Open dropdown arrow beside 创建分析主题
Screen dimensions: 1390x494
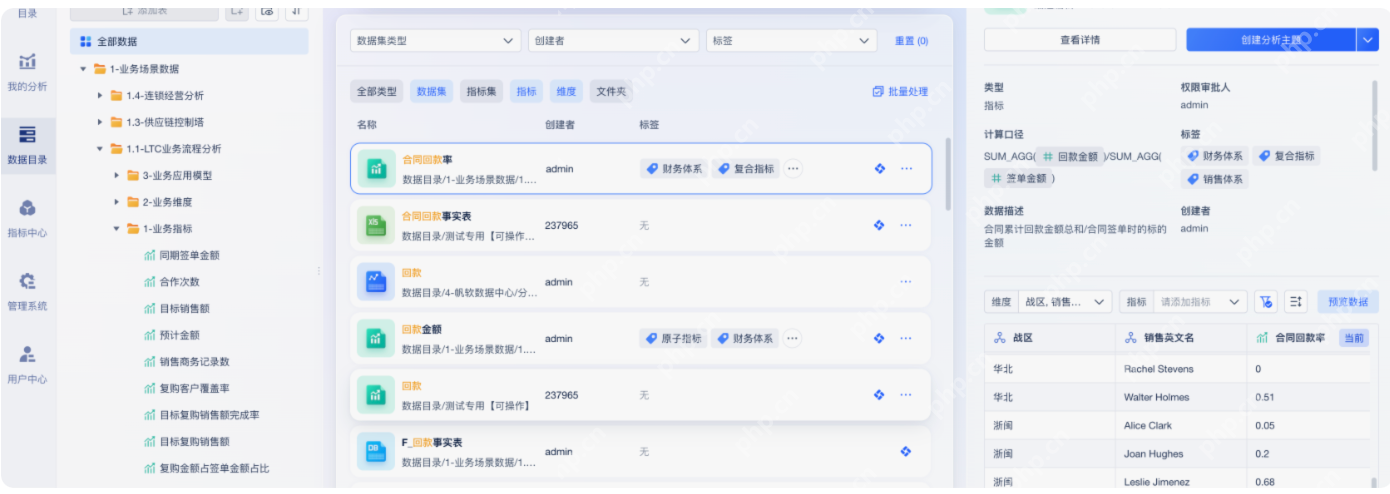click(1367, 40)
